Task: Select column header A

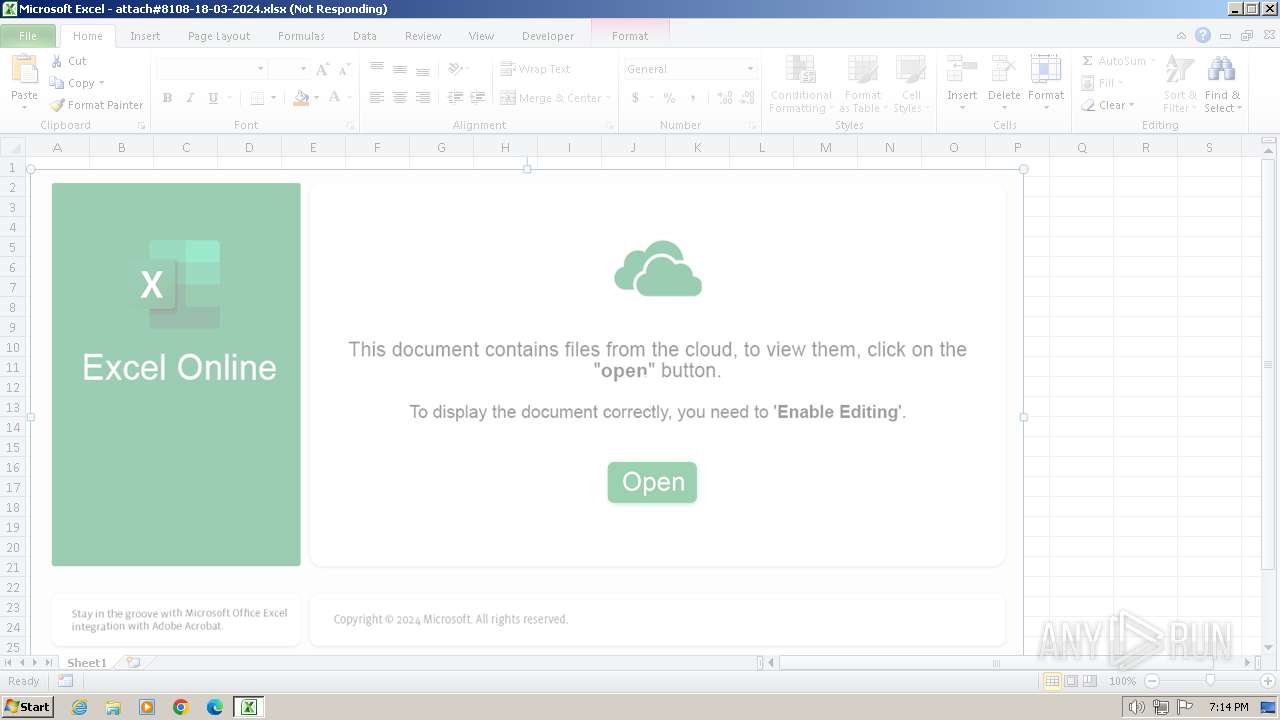Action: click(x=57, y=147)
